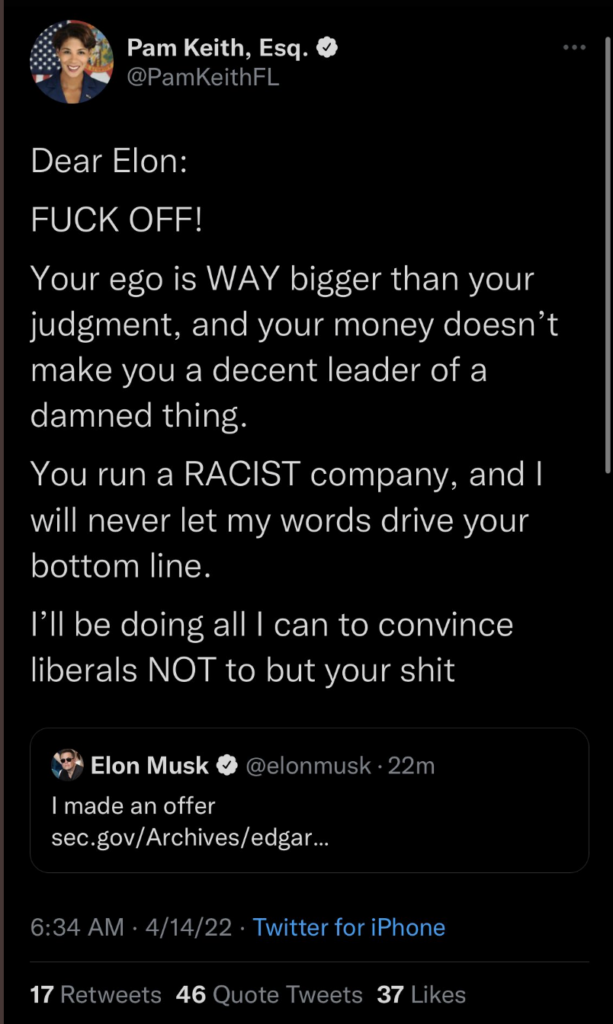Screen dimensions: 613x1024
Task: Open the @PamKeithFL handle link
Action: [202, 76]
